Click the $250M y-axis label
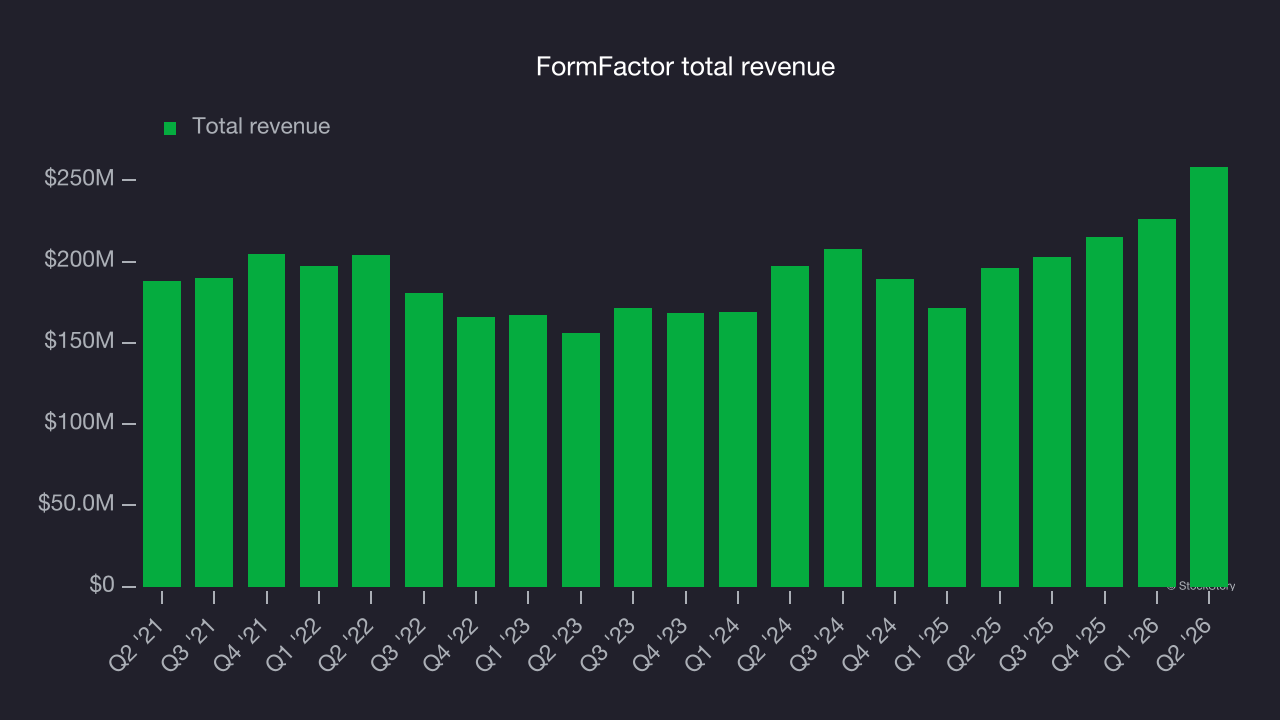 click(79, 179)
